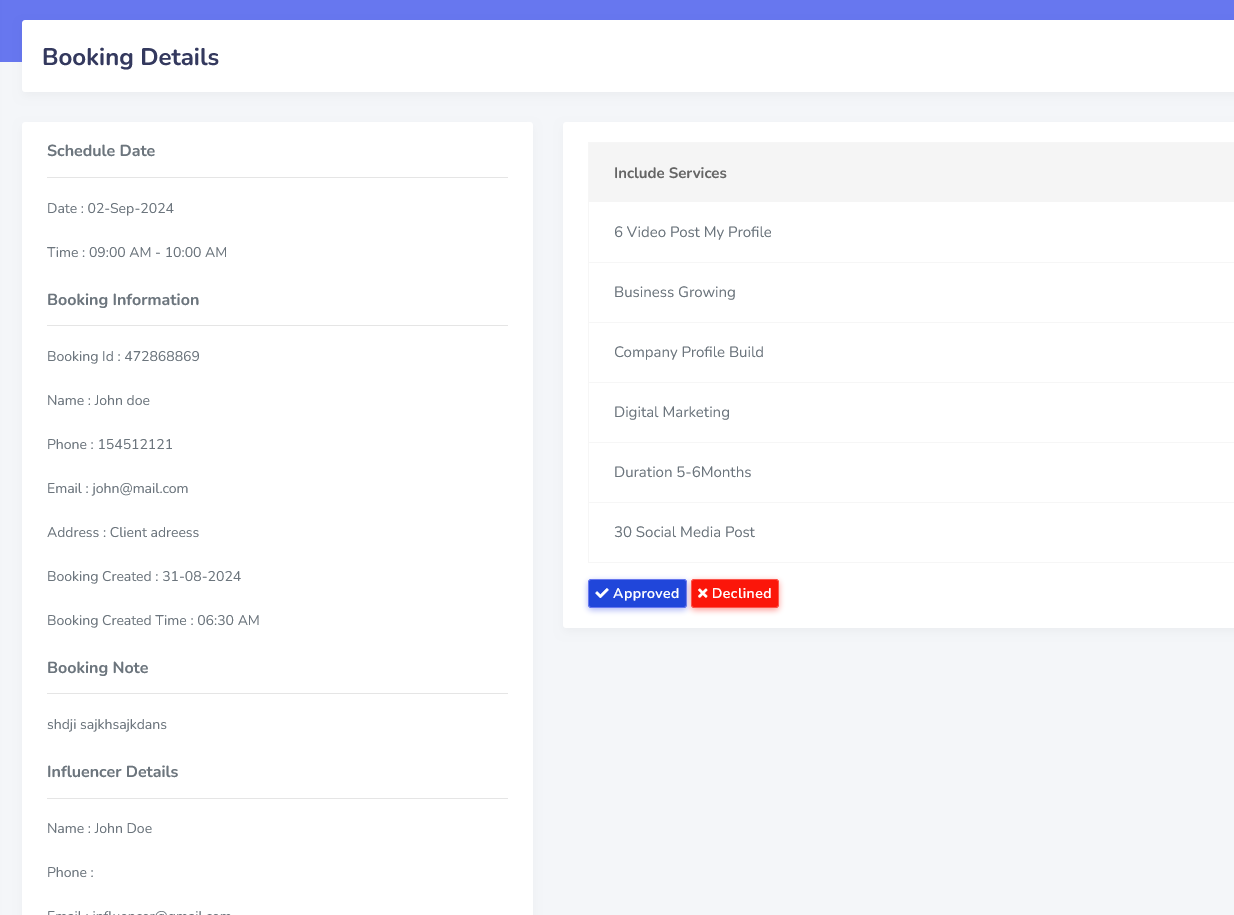This screenshot has height=915, width=1234.
Task: Select the 30 Social Media Post row
Action: point(684,532)
